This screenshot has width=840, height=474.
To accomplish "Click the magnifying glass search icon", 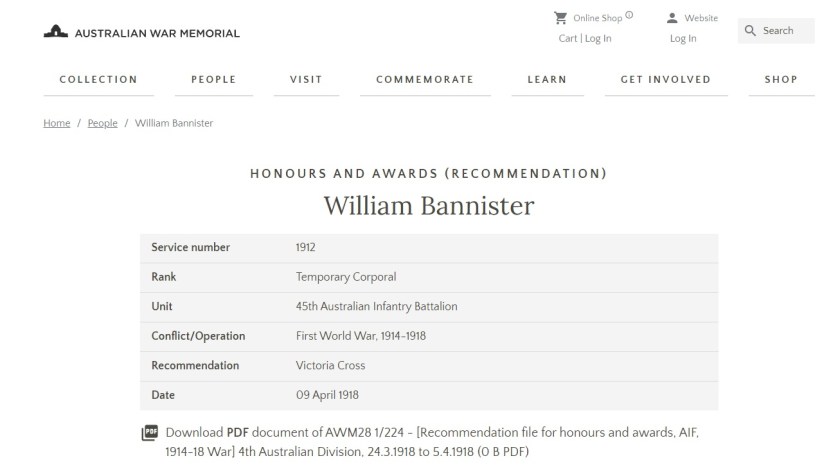I will pyautogui.click(x=751, y=31).
